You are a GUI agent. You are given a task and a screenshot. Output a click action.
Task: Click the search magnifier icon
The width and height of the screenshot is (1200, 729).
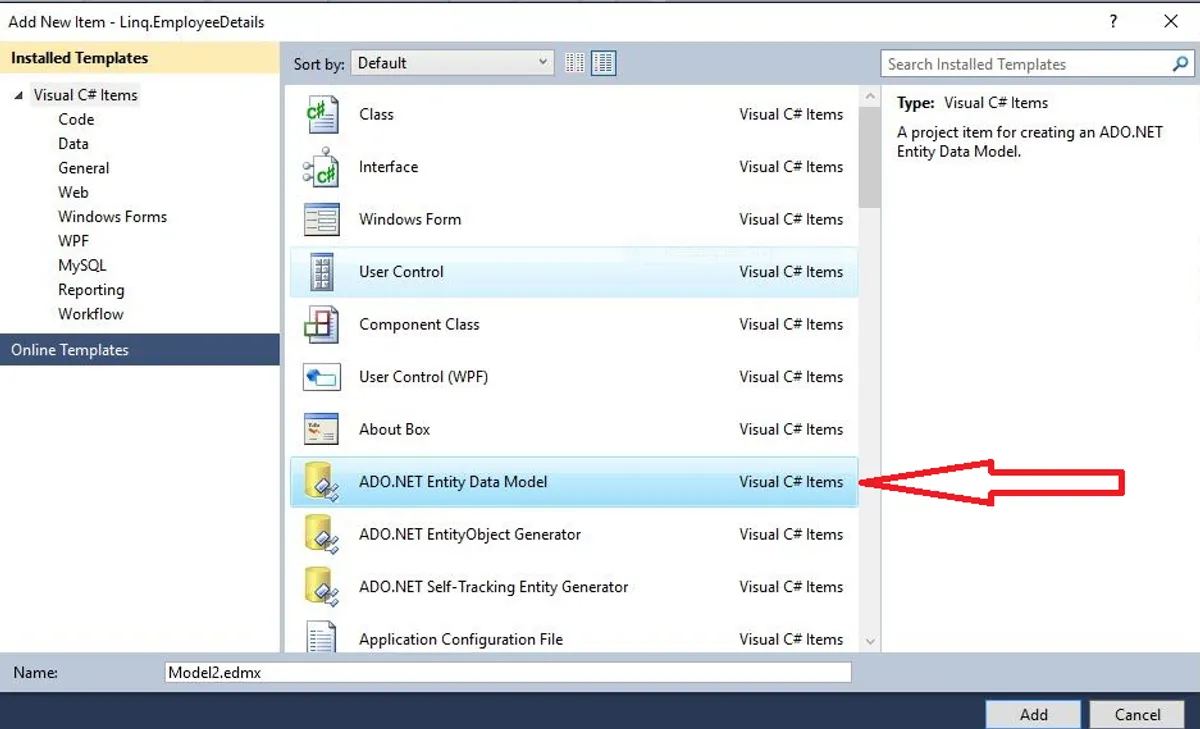(1180, 64)
